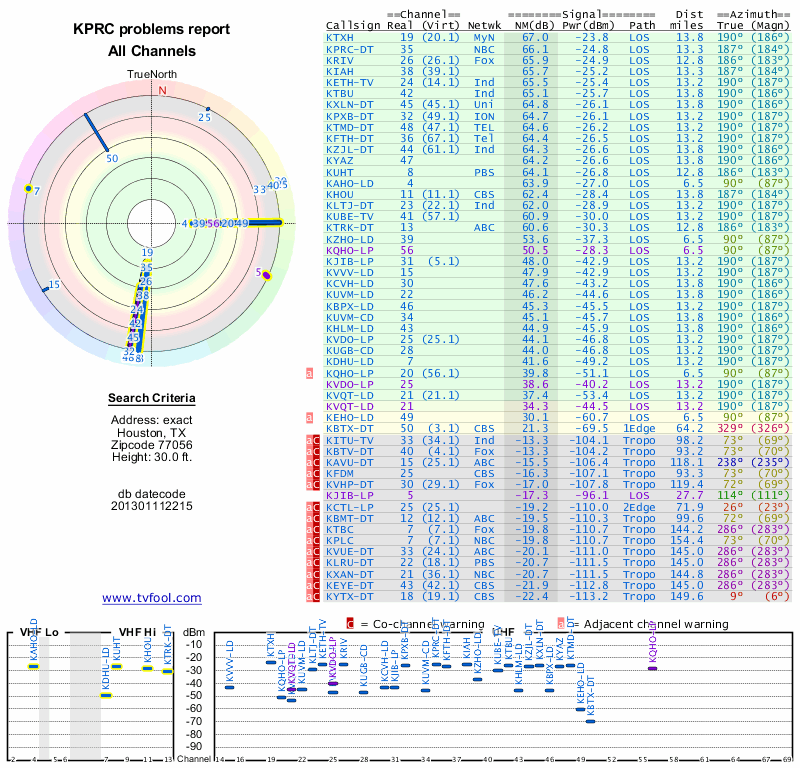This screenshot has height=768, width=800.
Task: Click the -113.2 power value for KYTX-DT
Action: point(589,596)
